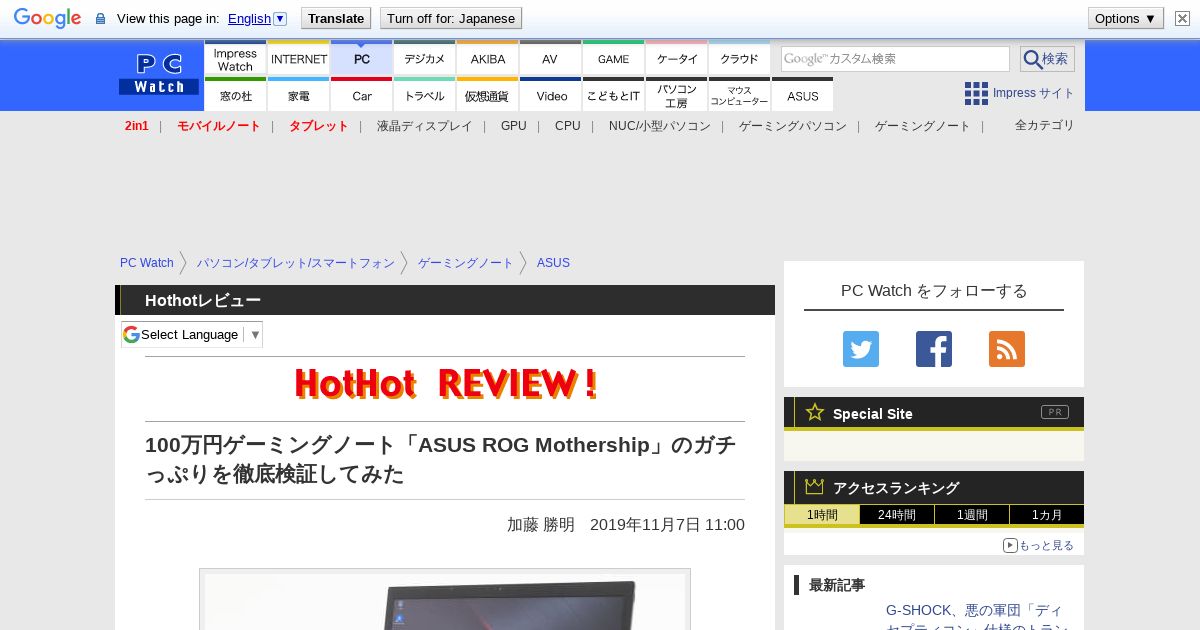Open the デジカメ navigation tab
The image size is (1200, 630).
[x=425, y=59]
